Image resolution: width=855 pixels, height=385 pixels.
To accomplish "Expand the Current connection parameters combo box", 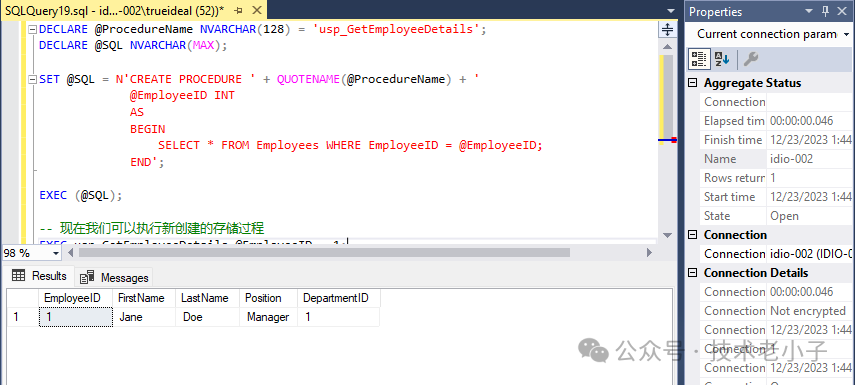I will pyautogui.click(x=846, y=34).
